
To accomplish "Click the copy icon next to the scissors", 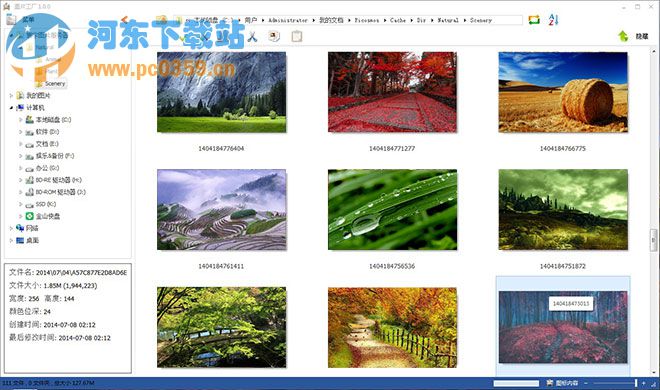I will [x=274, y=37].
